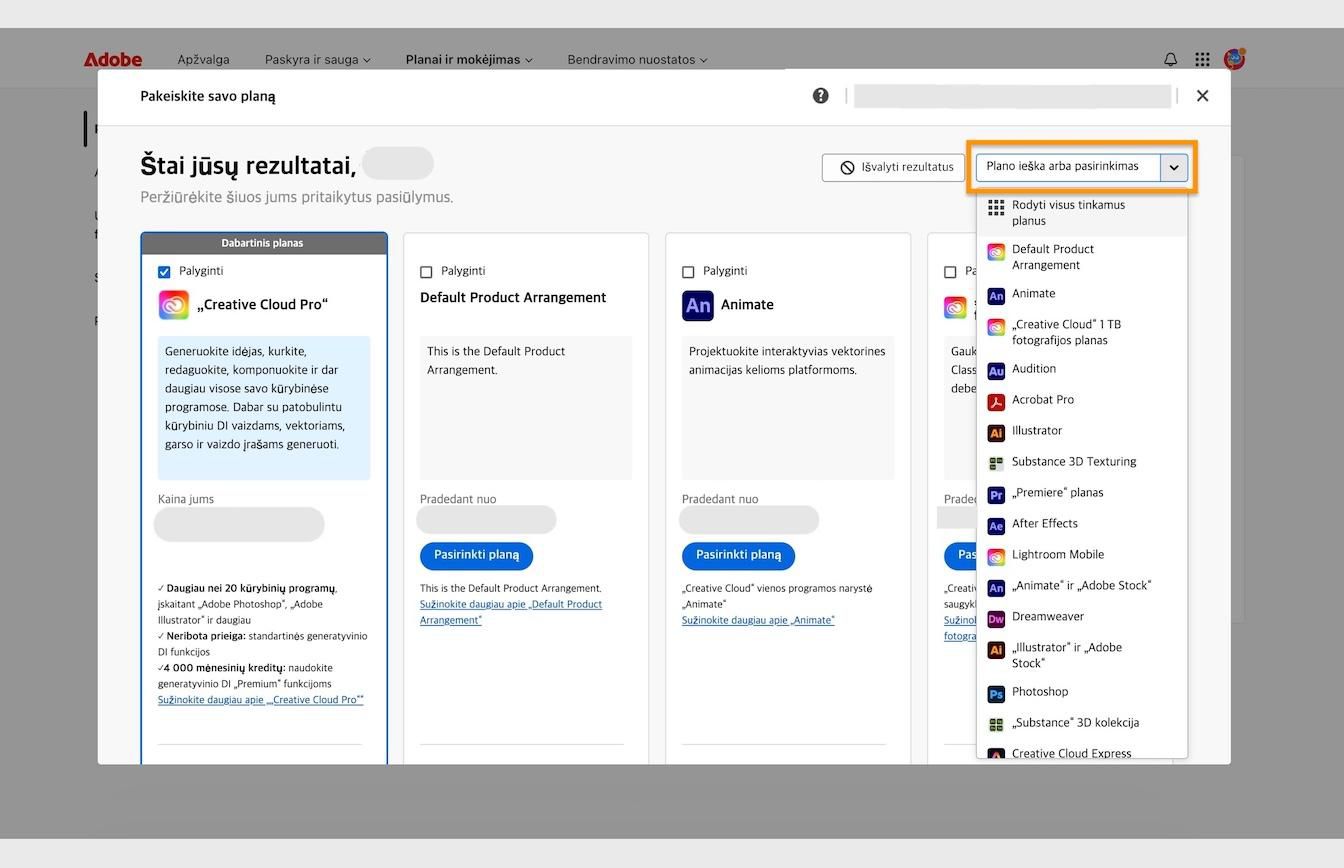Select Rodyti visus tinkamus planus option
Image resolution: width=1344 pixels, height=868 pixels.
(1082, 213)
